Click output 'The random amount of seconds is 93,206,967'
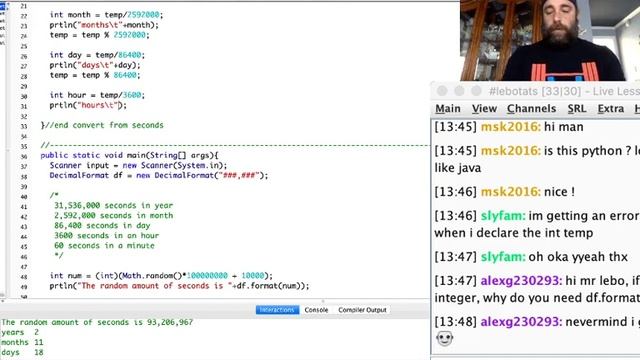640x360 pixels. [x=97, y=322]
